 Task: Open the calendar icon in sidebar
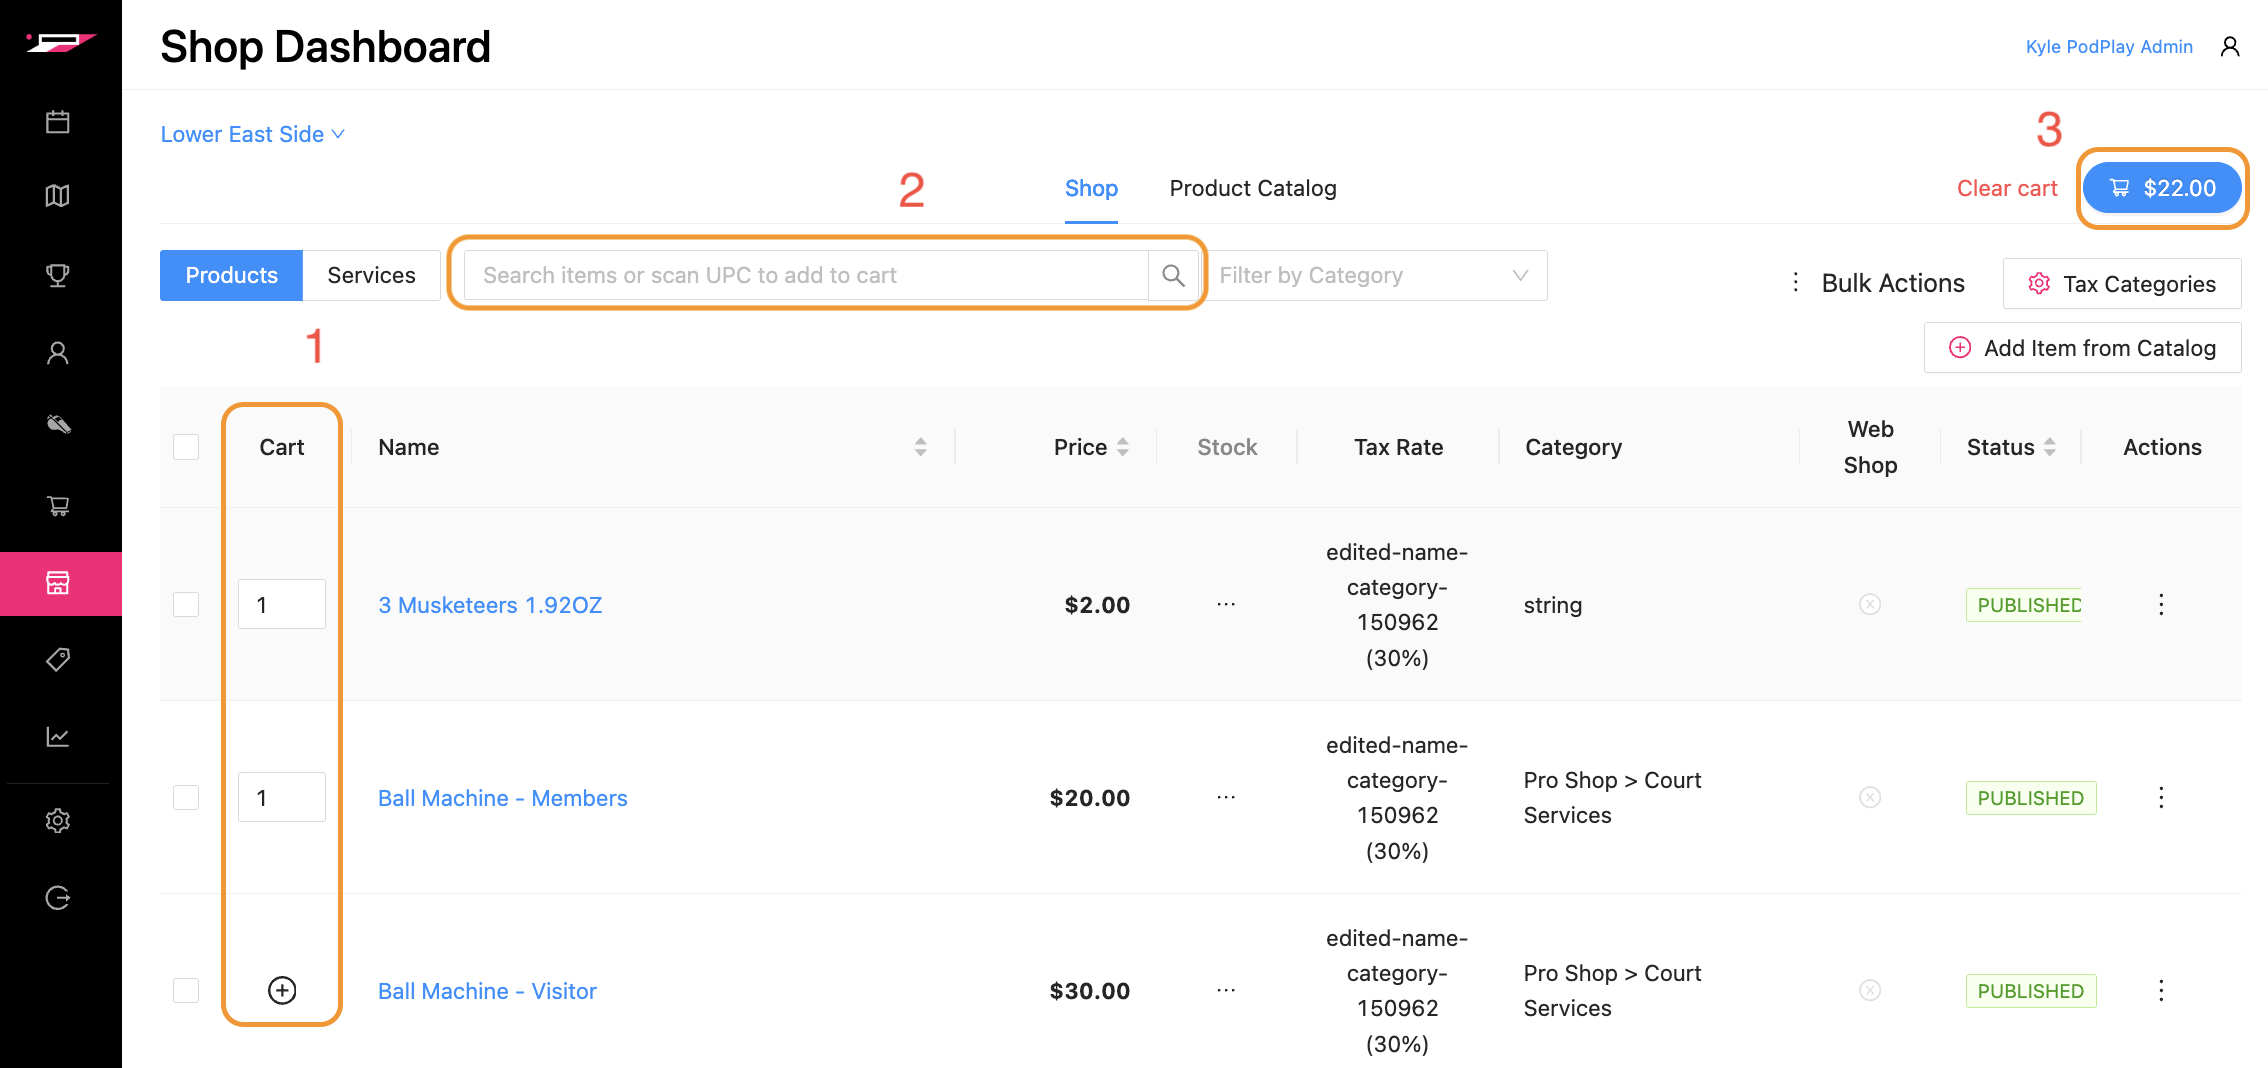click(58, 122)
